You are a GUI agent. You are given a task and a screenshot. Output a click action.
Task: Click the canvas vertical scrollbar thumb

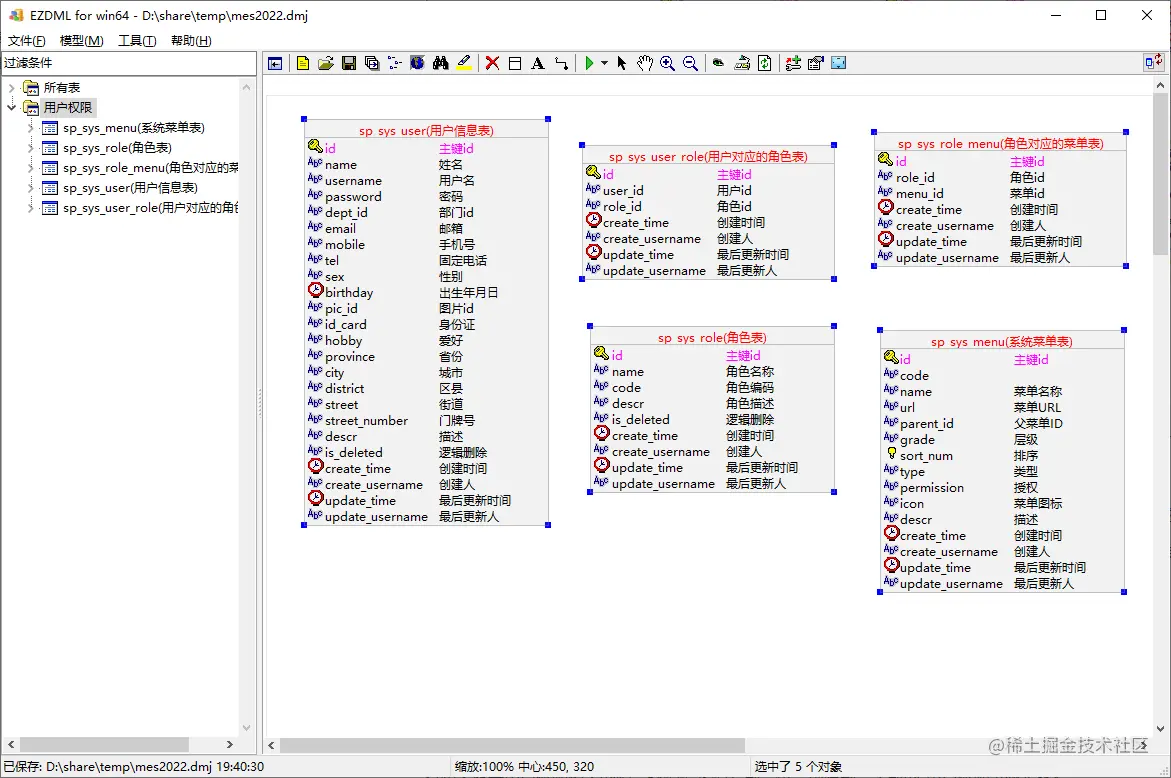pos(1160,173)
